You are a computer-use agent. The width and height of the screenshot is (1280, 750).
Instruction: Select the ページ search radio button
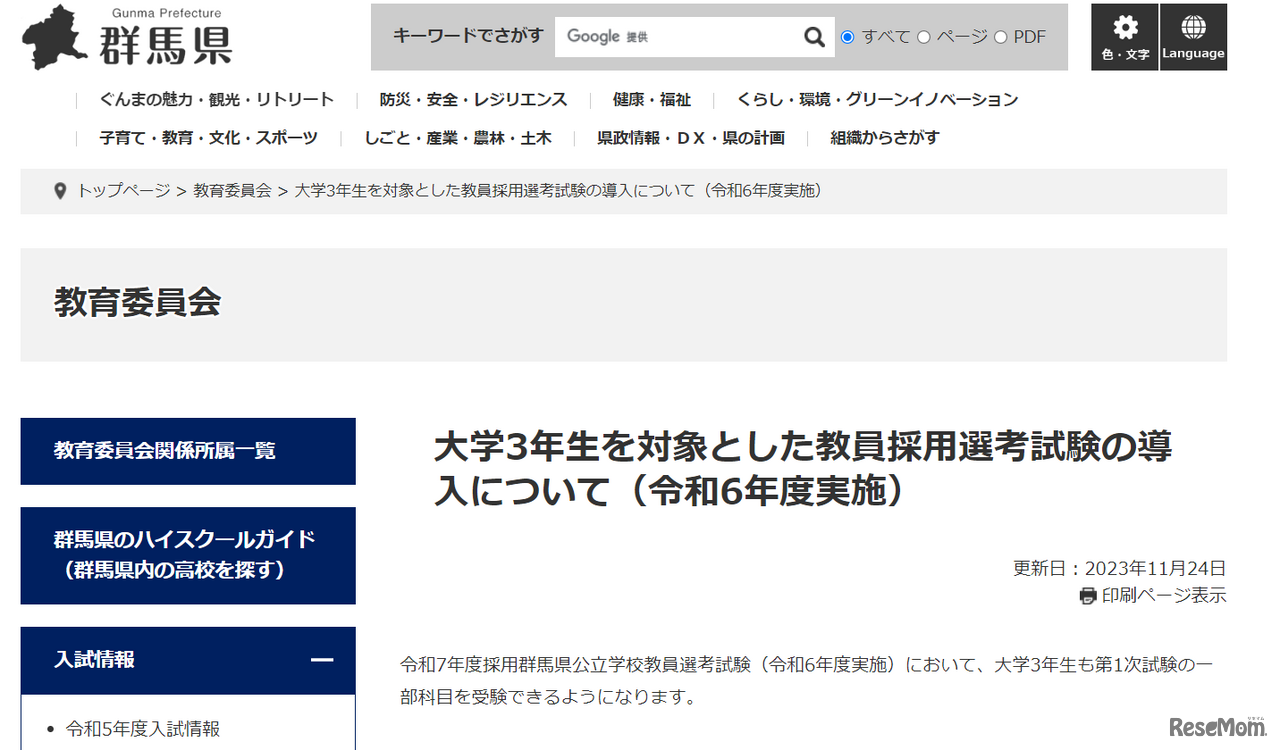[923, 36]
